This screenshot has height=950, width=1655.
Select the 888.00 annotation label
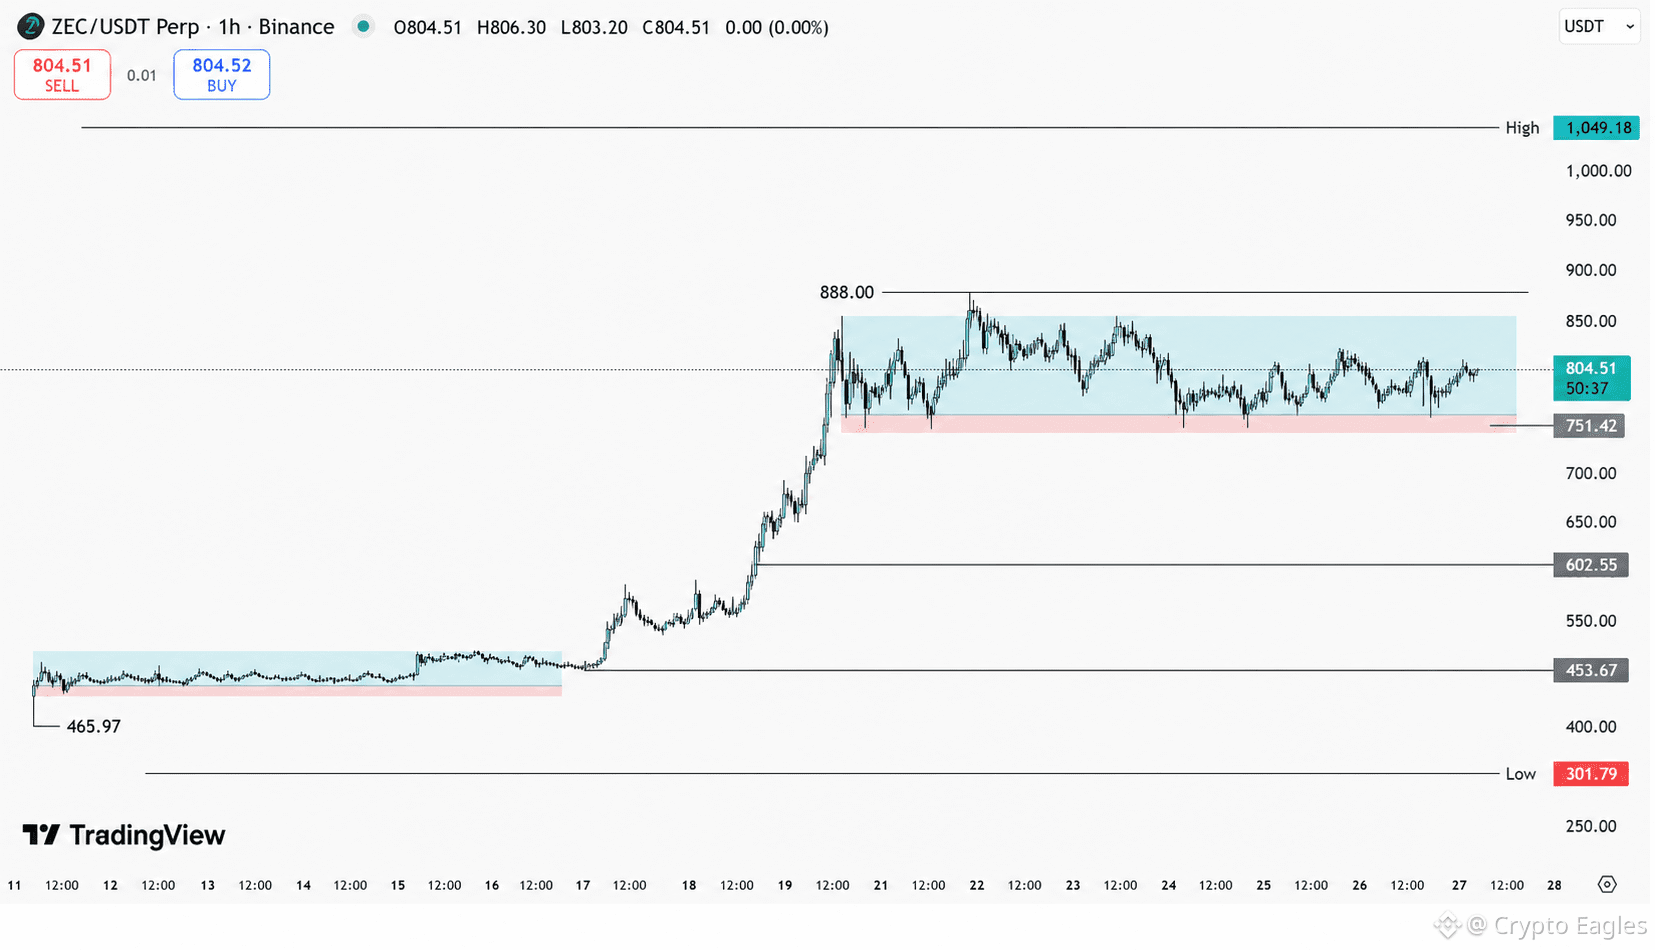tap(847, 292)
